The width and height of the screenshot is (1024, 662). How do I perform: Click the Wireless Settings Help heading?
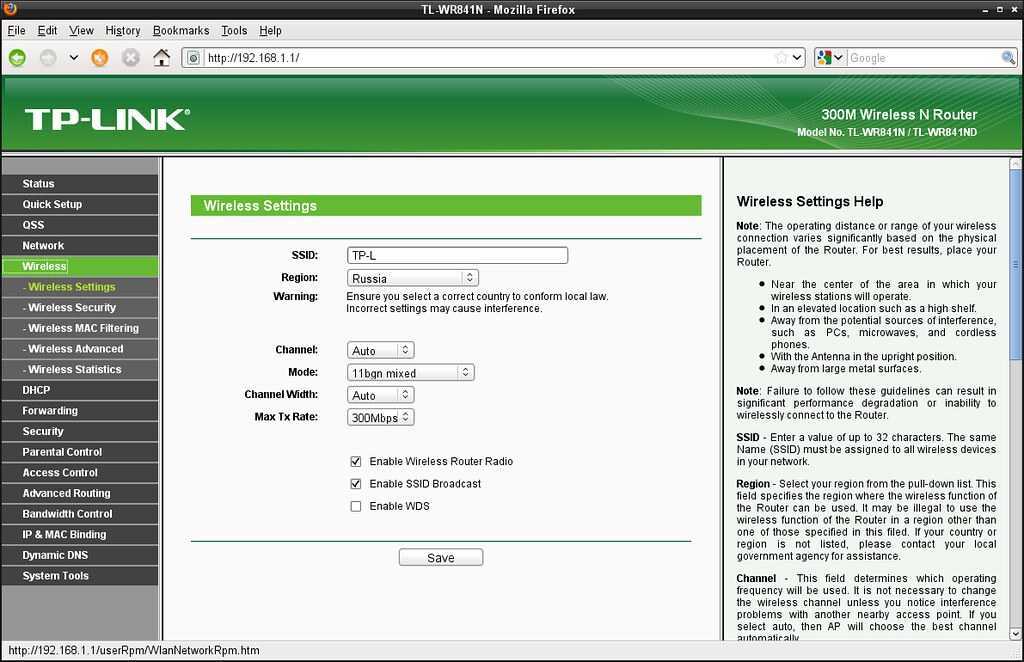tap(810, 202)
